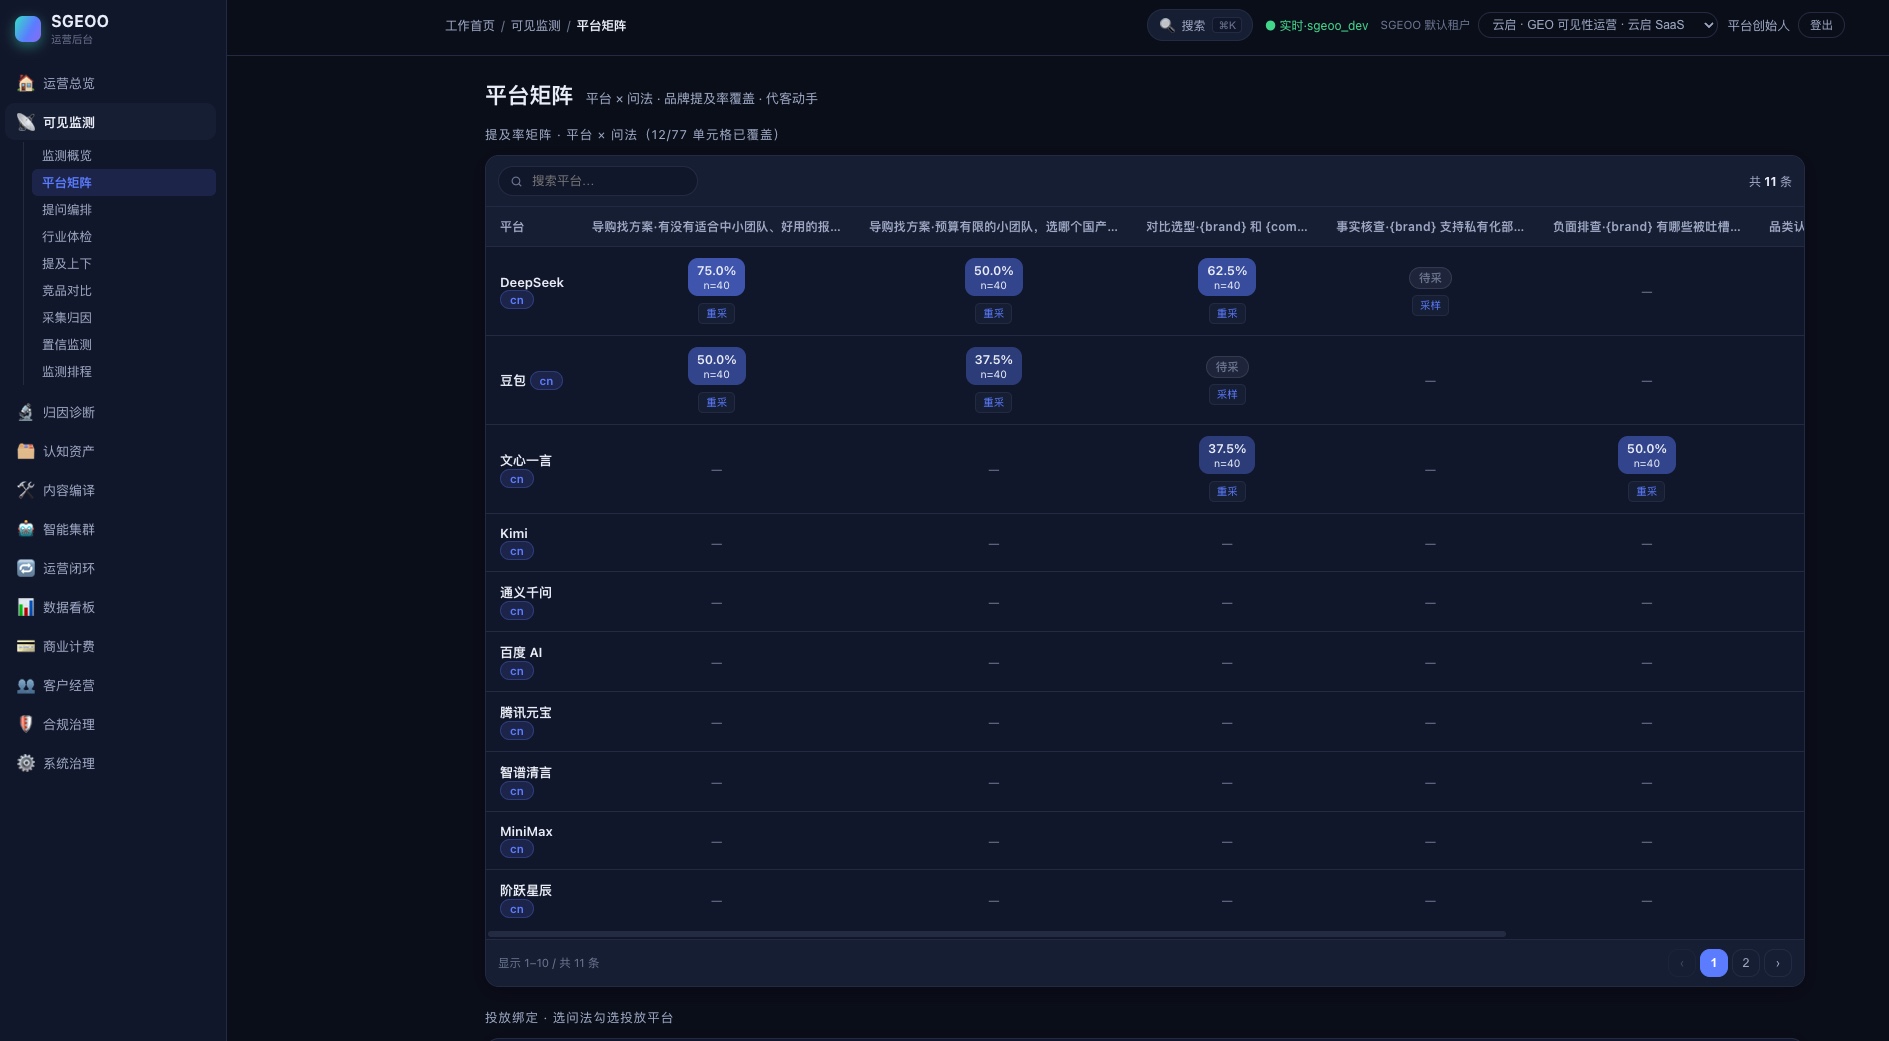Click the 归因诊断 microscope icon

pyautogui.click(x=26, y=412)
